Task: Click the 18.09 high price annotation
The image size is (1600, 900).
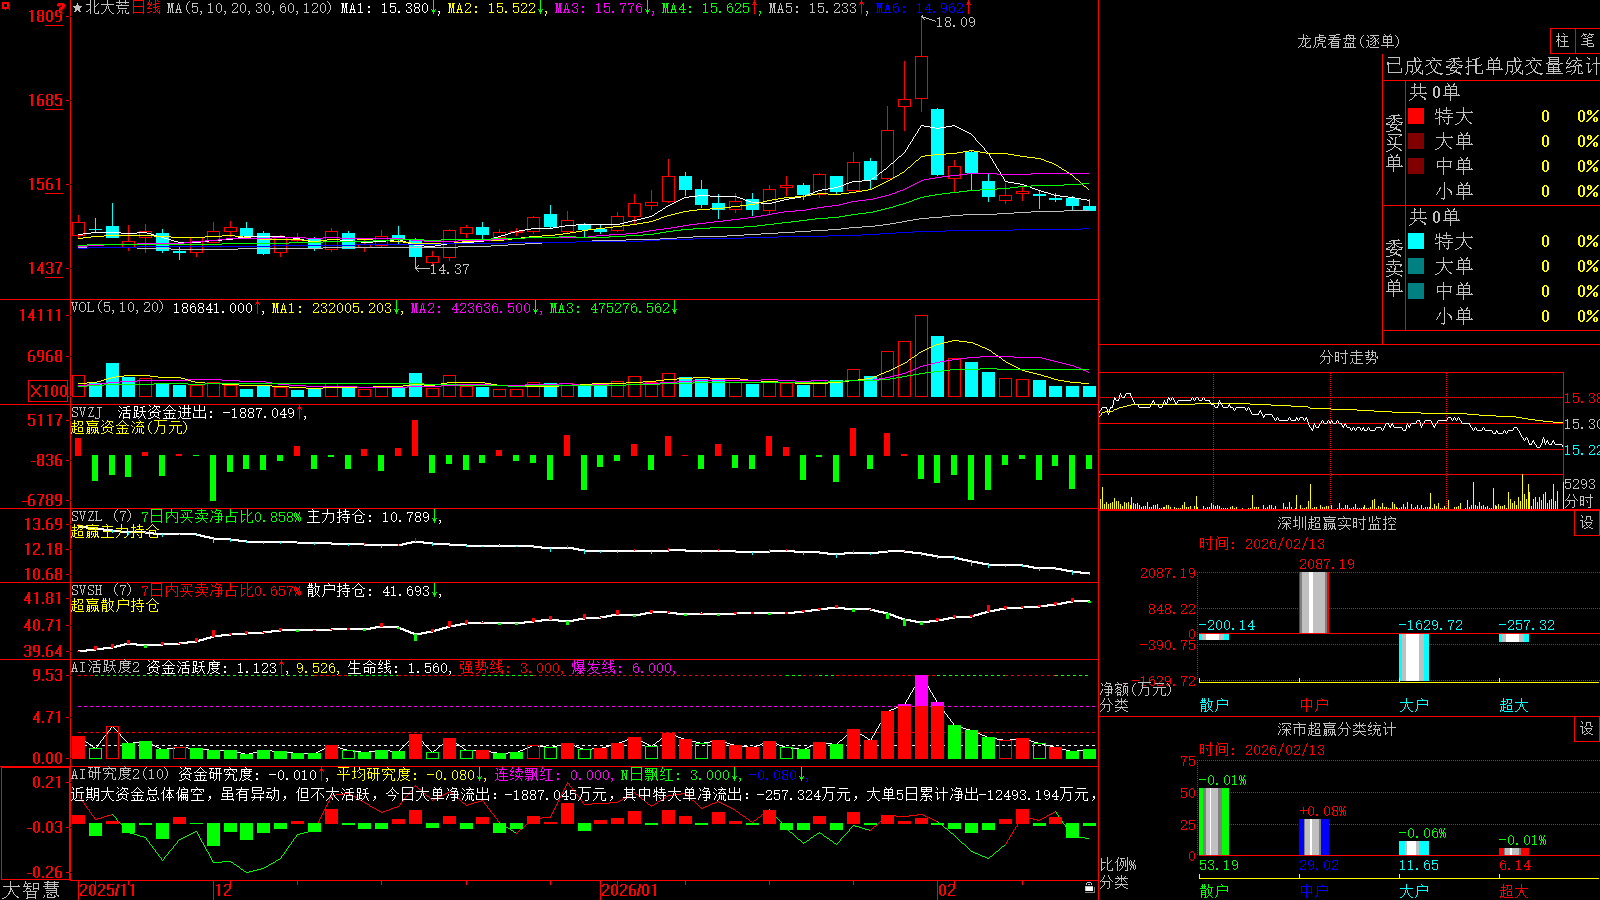Action: tap(956, 22)
